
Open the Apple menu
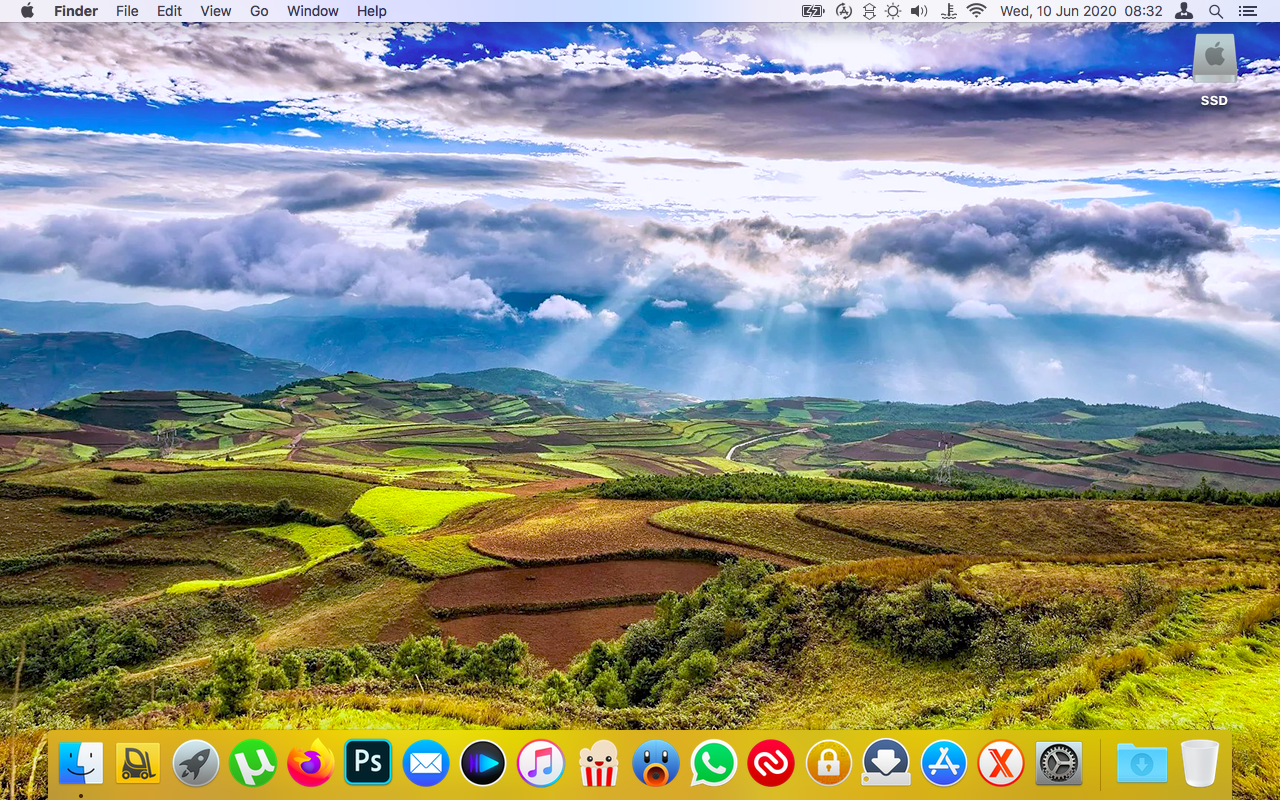[27, 11]
